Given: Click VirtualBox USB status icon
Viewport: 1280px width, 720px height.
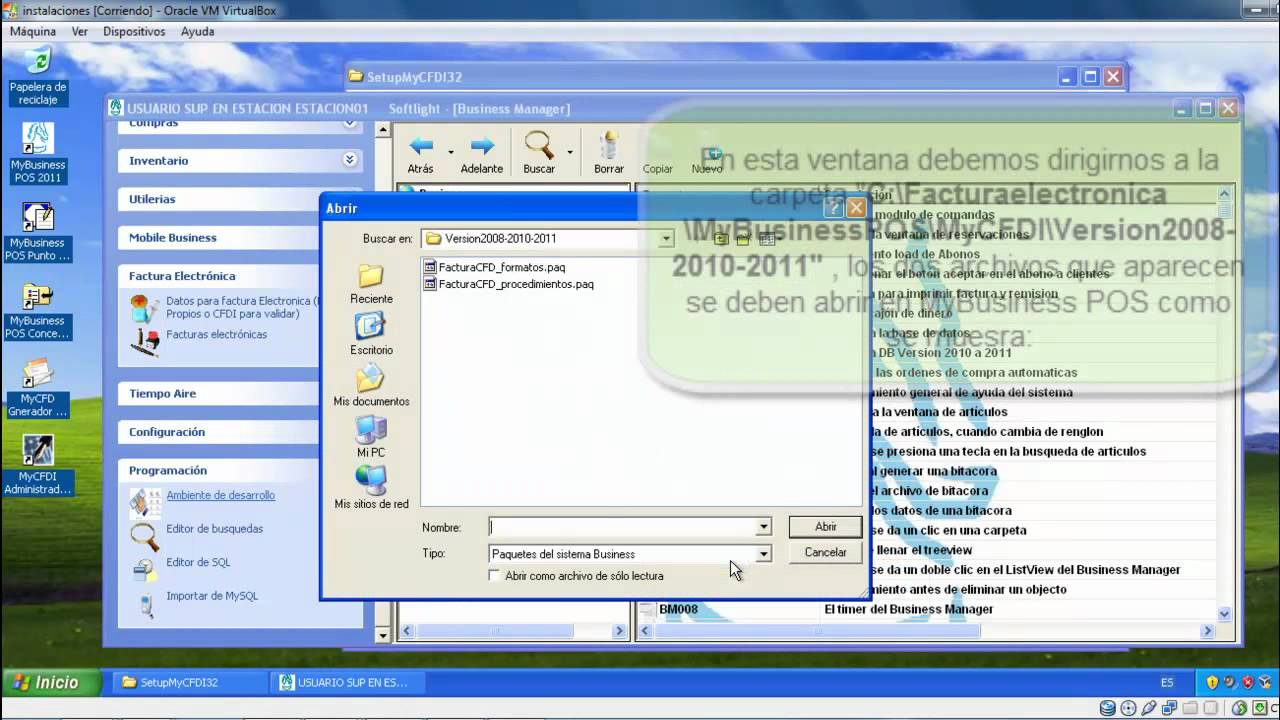Looking at the screenshot, I should pos(1148,708).
